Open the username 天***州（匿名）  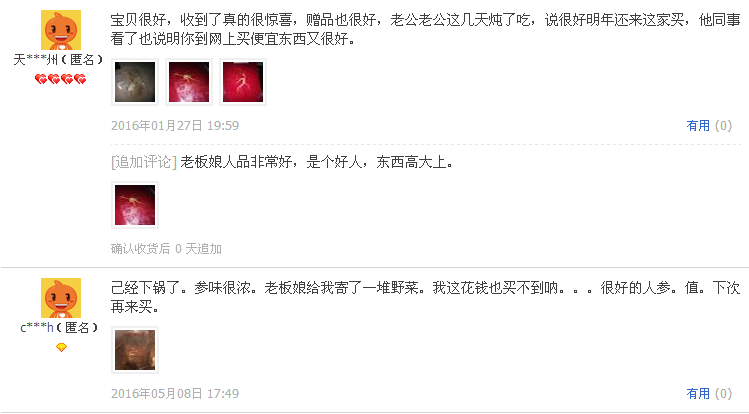click(58, 60)
